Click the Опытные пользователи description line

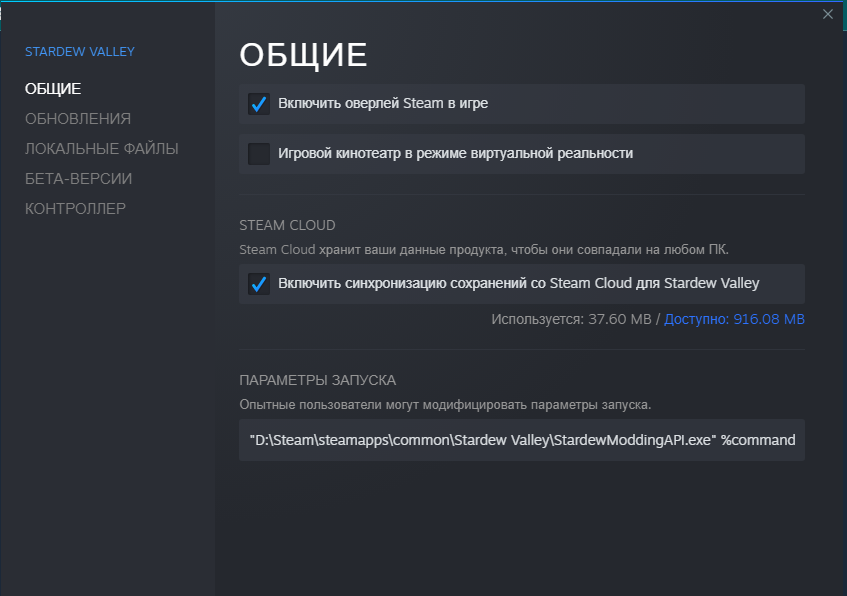(445, 404)
